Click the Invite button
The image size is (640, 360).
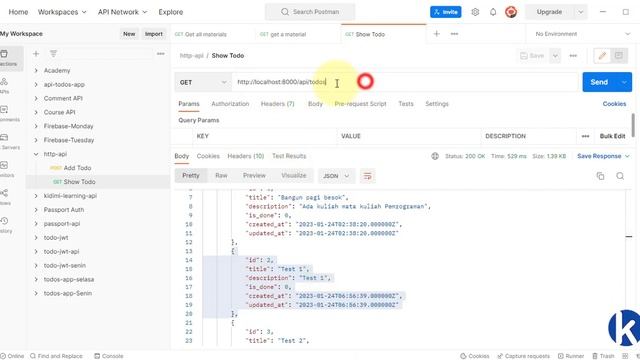pyautogui.click(x=445, y=12)
